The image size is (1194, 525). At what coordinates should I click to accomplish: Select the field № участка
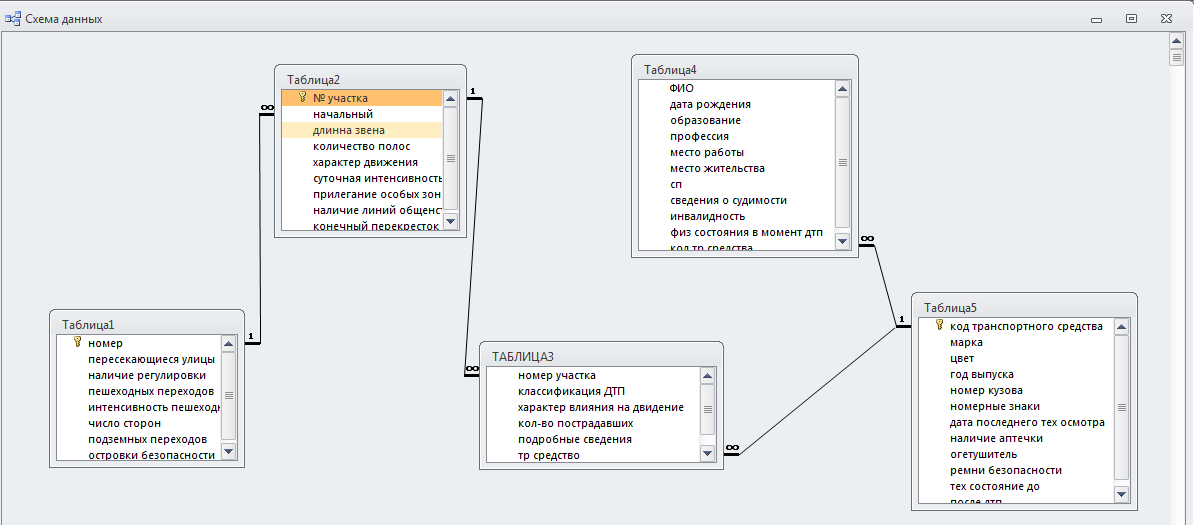[362, 98]
